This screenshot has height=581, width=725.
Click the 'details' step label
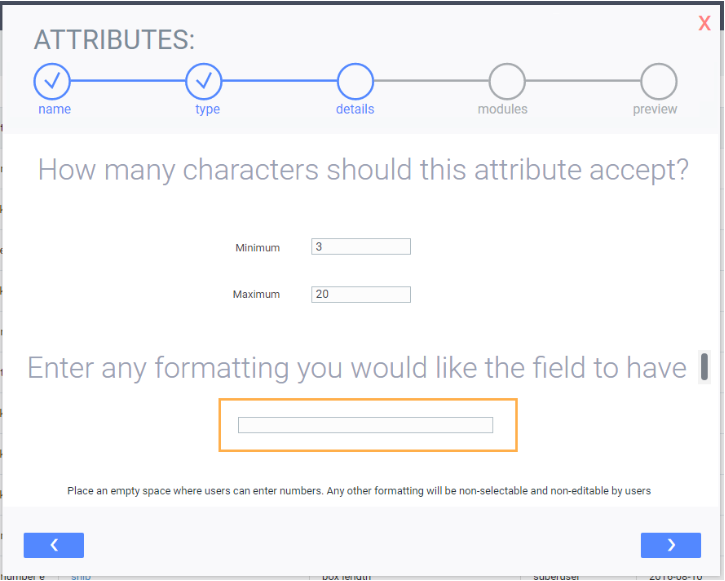355,109
